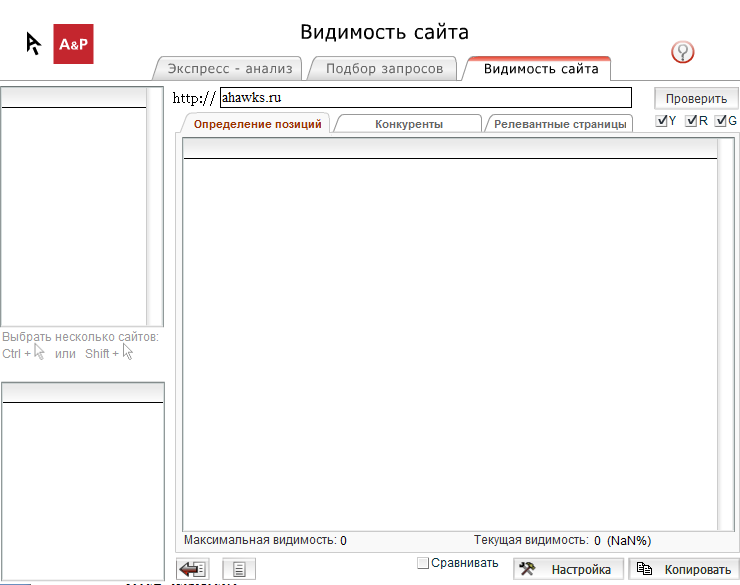
Task: Open the Конкуренты sub-tab
Action: [x=409, y=124]
